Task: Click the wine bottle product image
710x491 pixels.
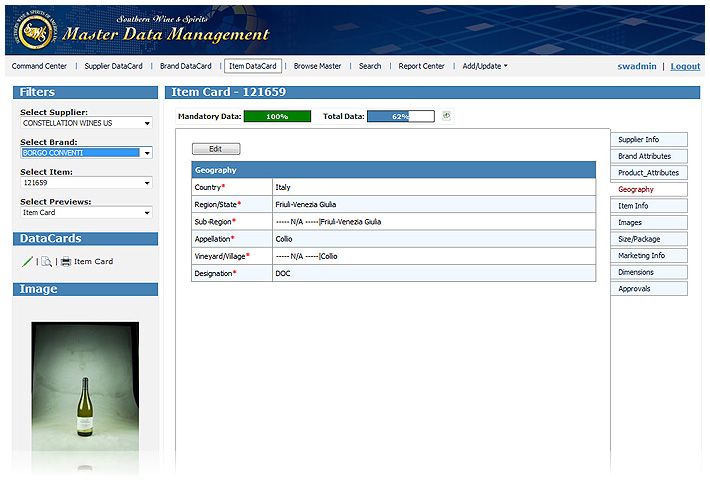Action: coord(85,386)
